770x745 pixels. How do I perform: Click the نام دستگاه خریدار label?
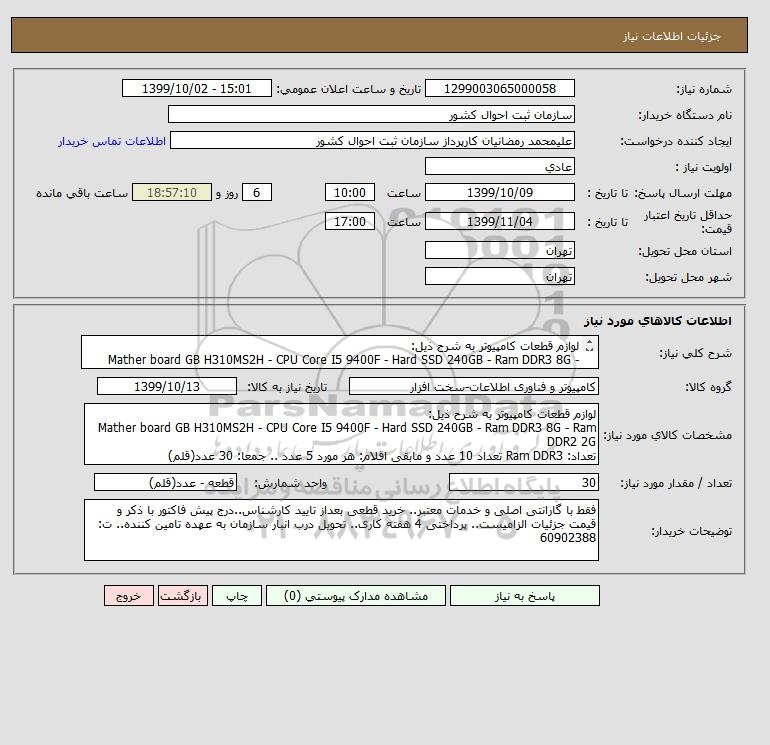pyautogui.click(x=685, y=115)
